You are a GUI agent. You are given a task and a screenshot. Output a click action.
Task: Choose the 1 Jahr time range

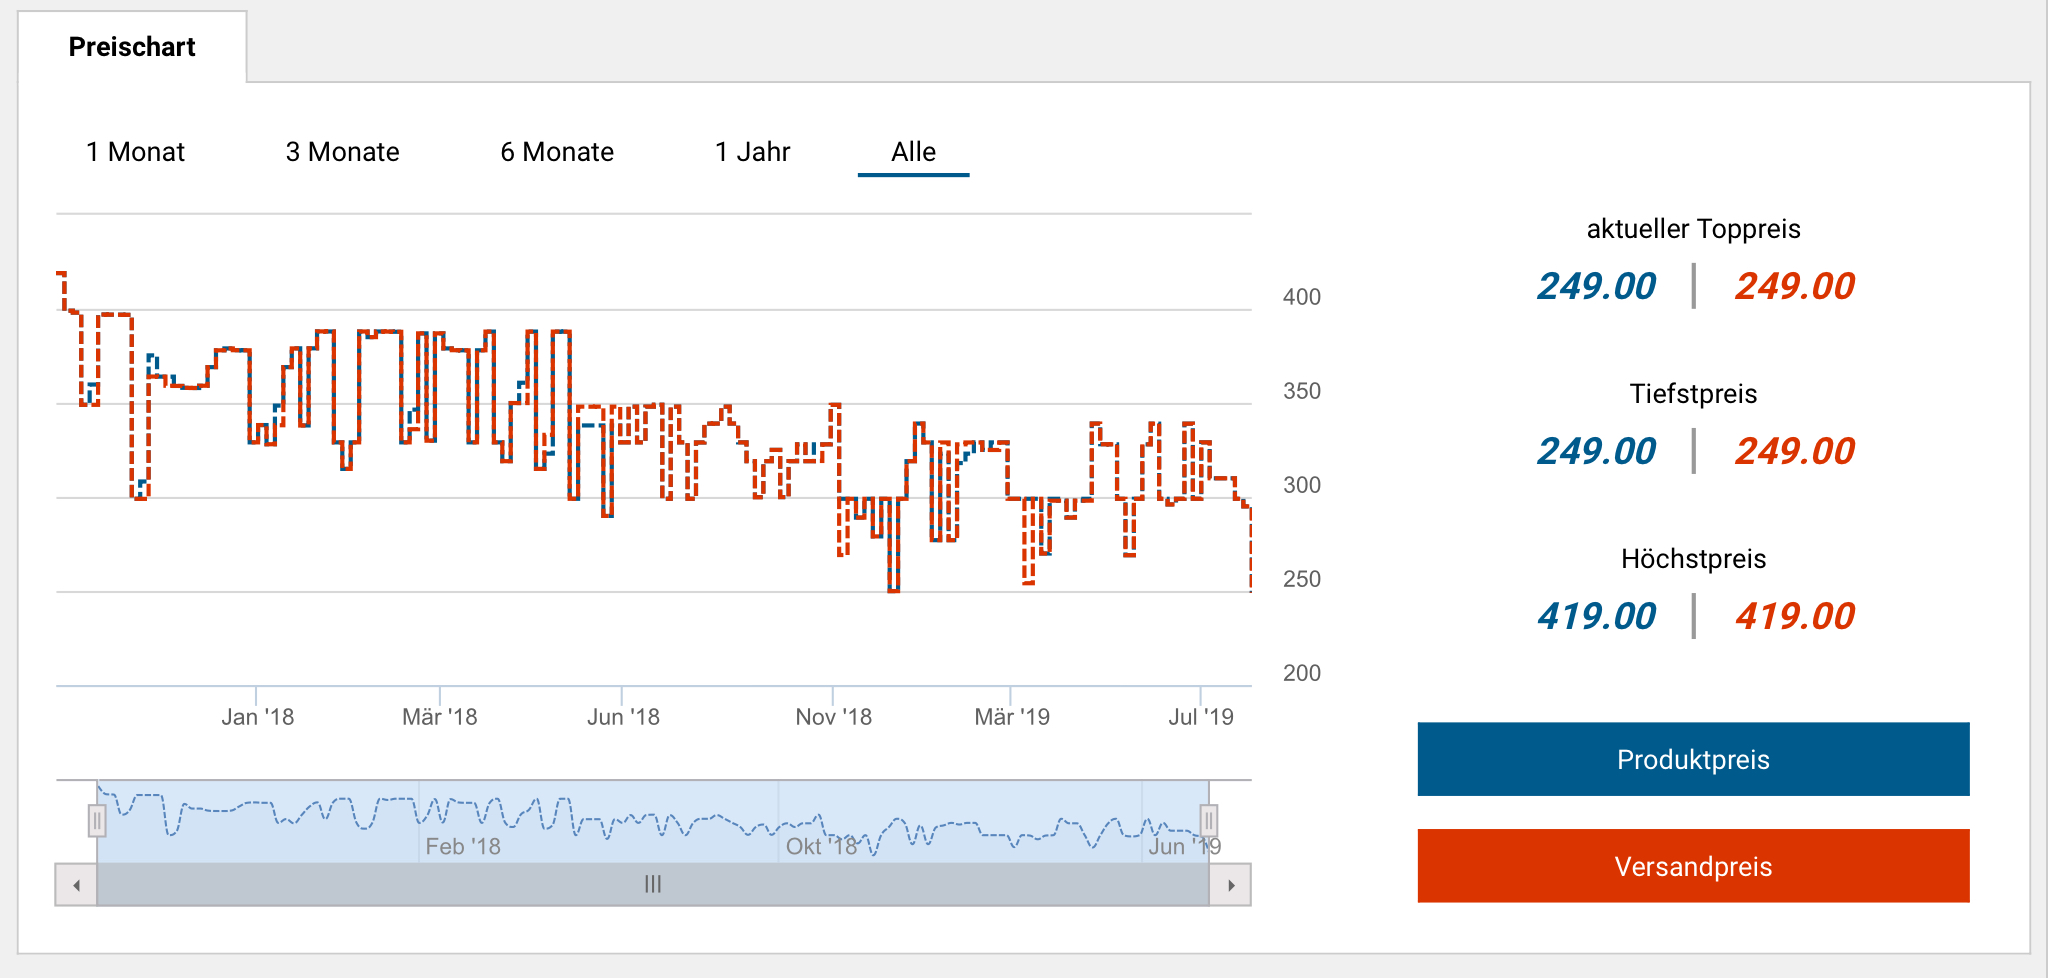pyautogui.click(x=752, y=152)
